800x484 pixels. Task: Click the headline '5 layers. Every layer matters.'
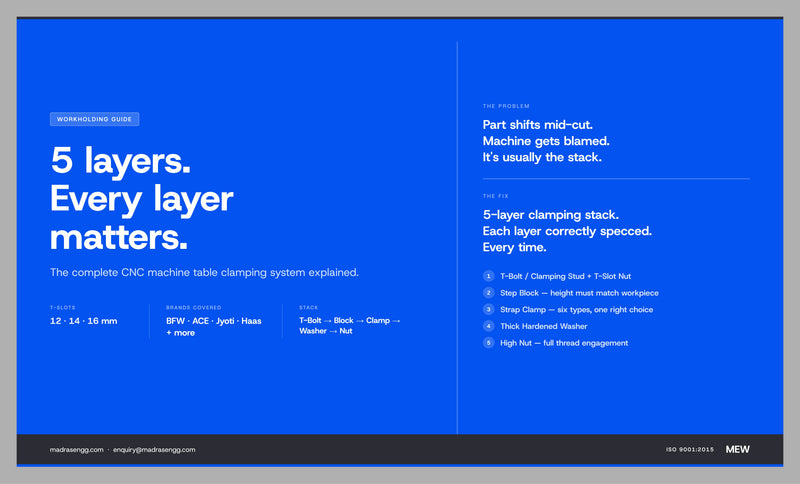(x=142, y=198)
